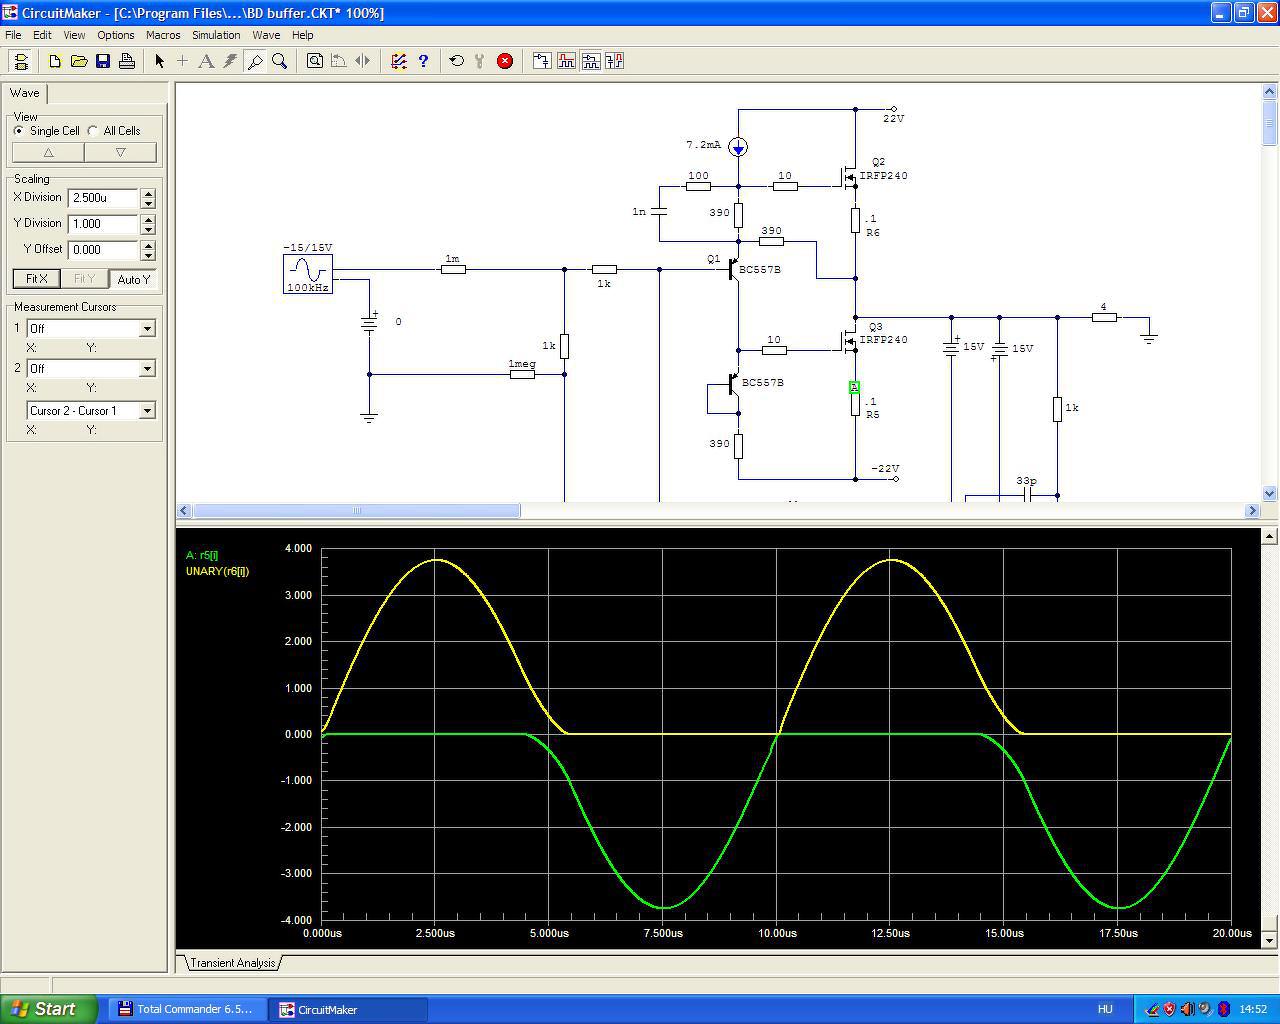Click the Bluetooth tray icon

1223,1009
